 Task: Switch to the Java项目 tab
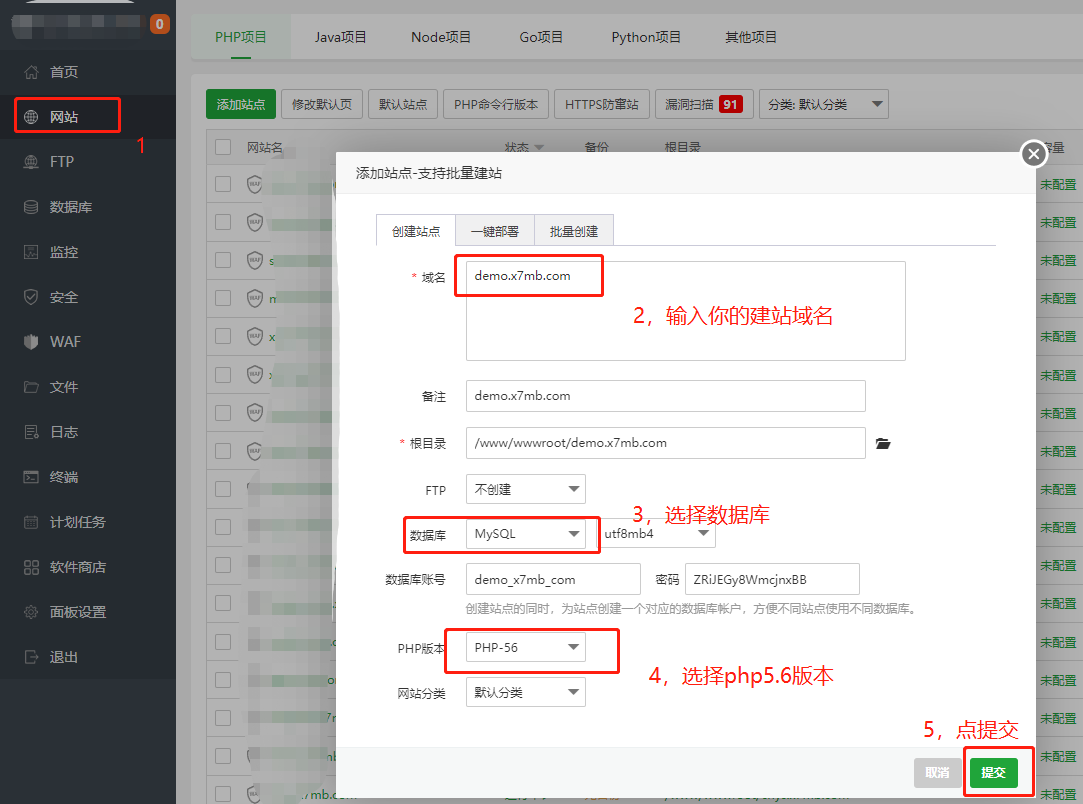coord(341,37)
